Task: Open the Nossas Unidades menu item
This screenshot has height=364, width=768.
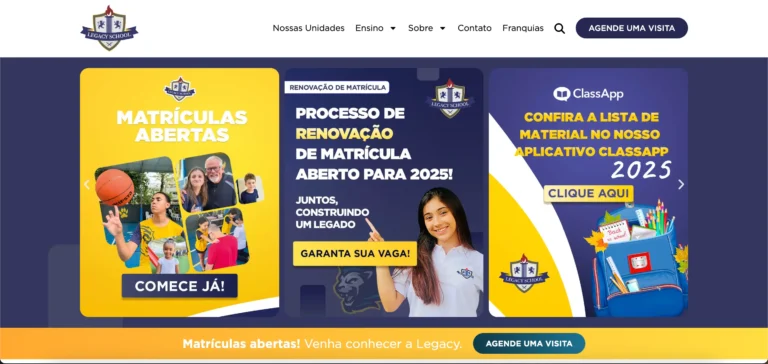Action: pos(309,28)
